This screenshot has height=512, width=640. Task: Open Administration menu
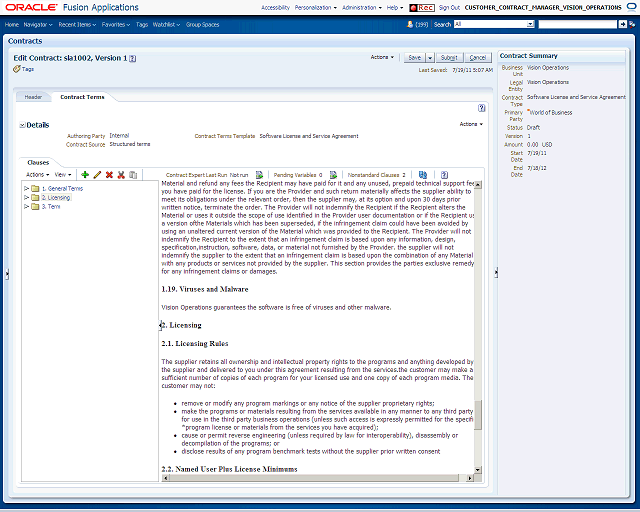(362, 7)
